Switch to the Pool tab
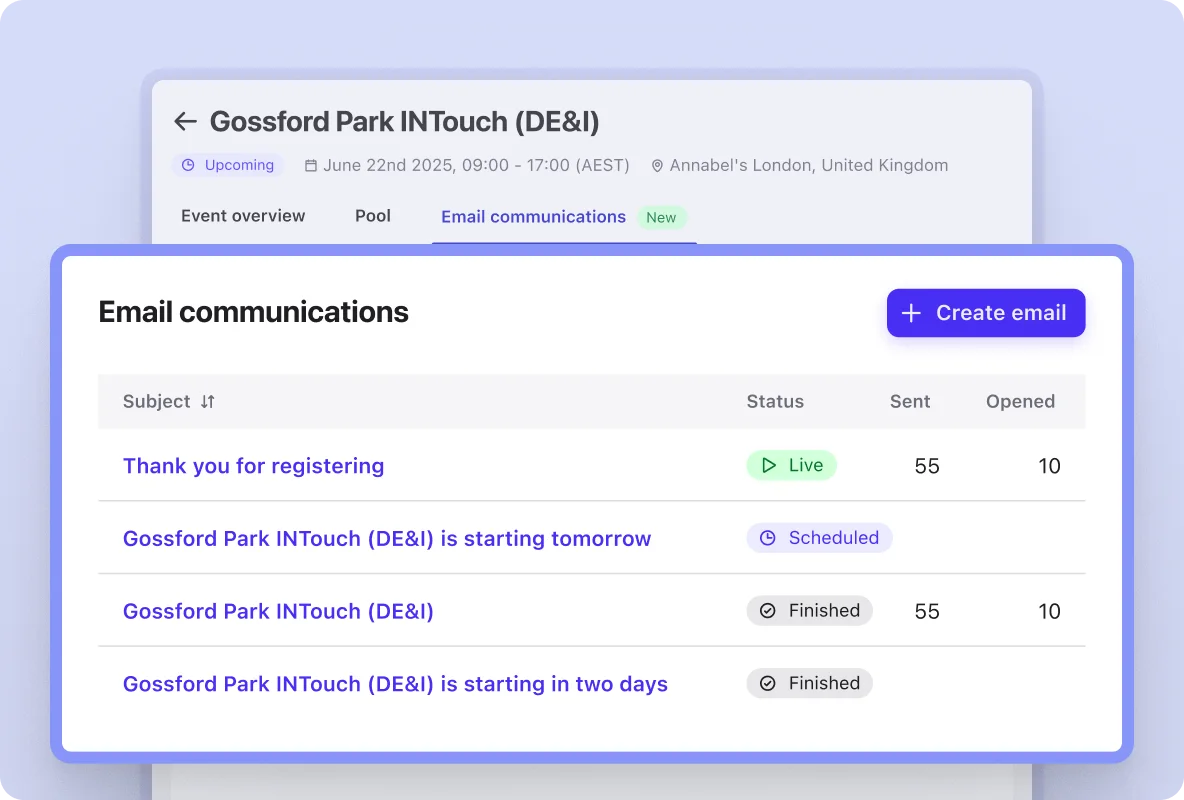This screenshot has height=800, width=1184. pos(373,216)
